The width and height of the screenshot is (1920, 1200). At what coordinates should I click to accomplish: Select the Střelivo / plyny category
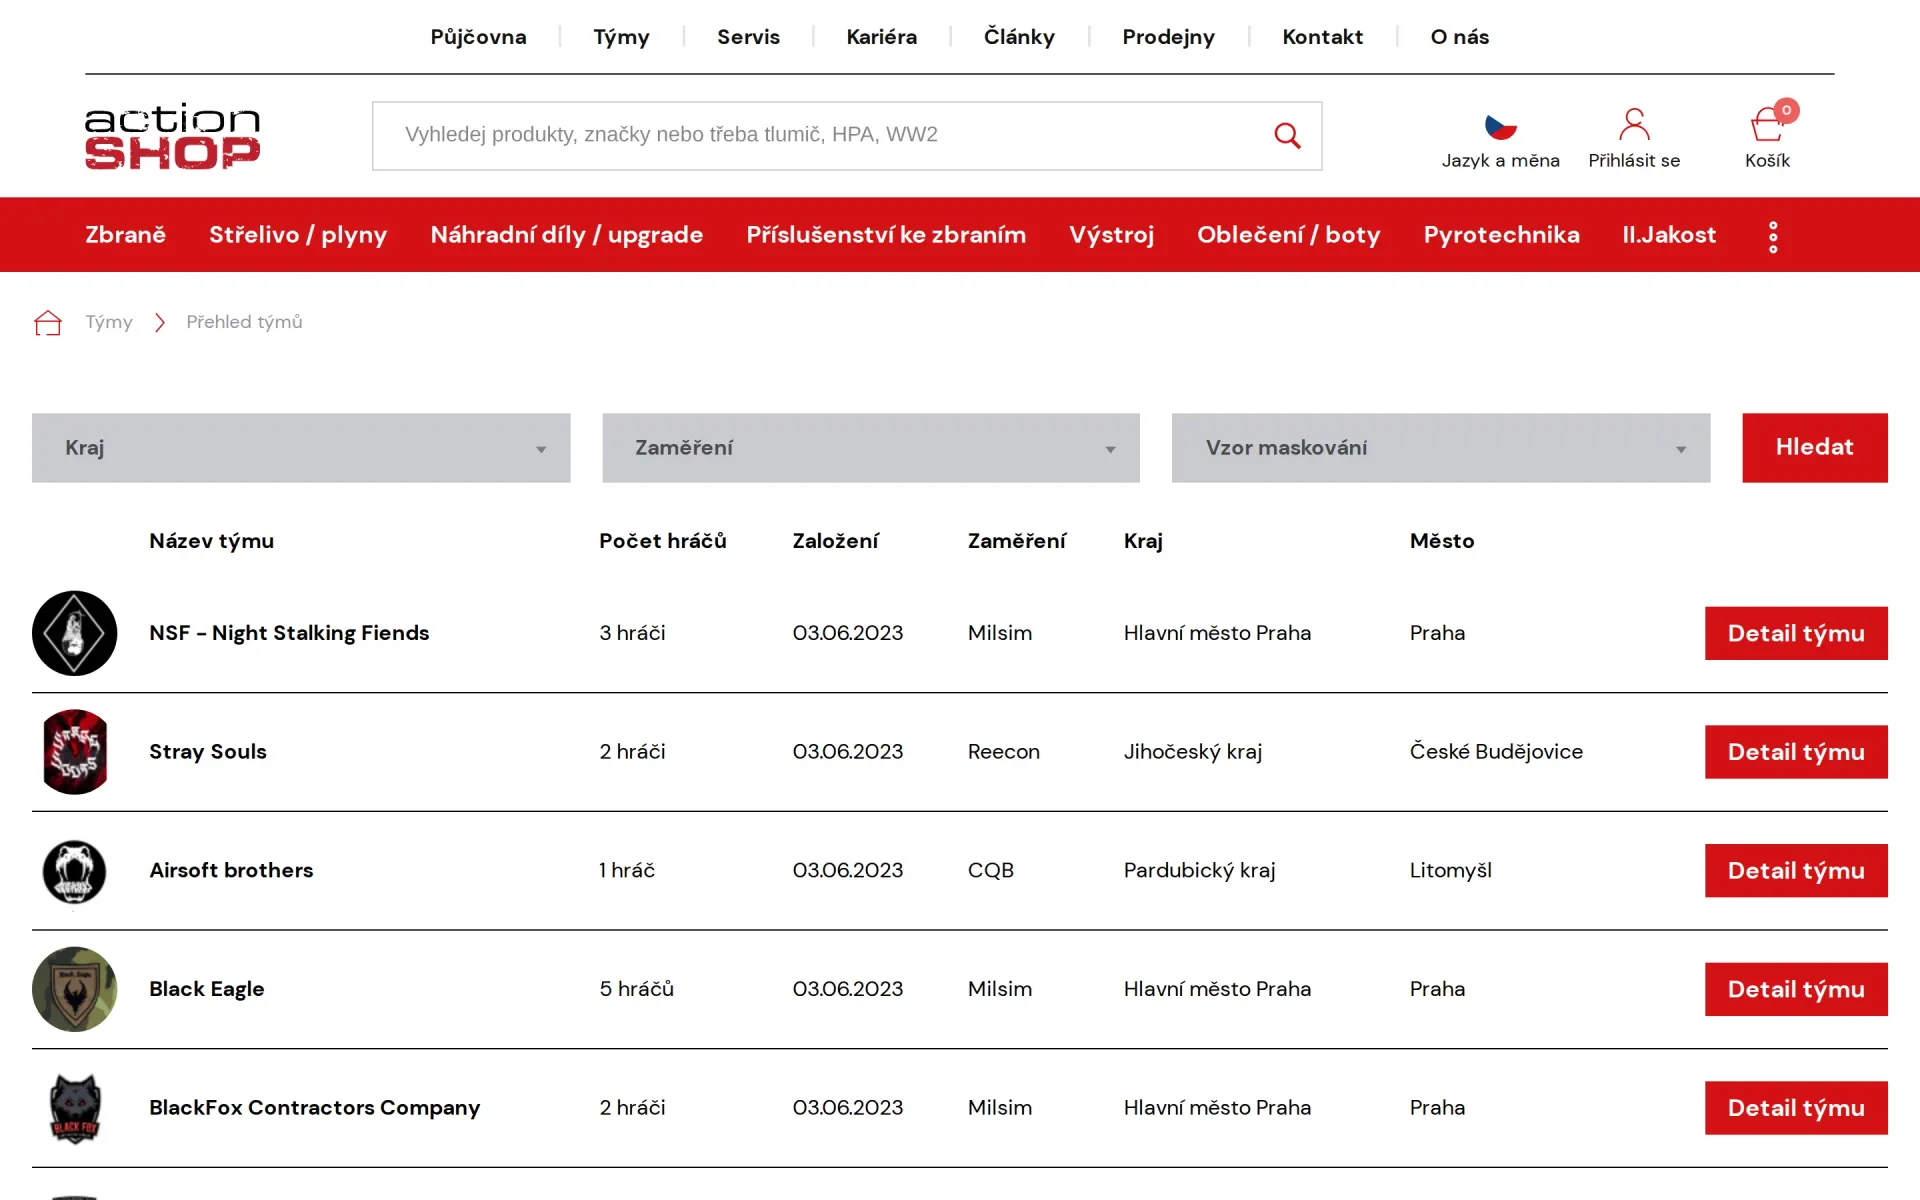click(298, 235)
